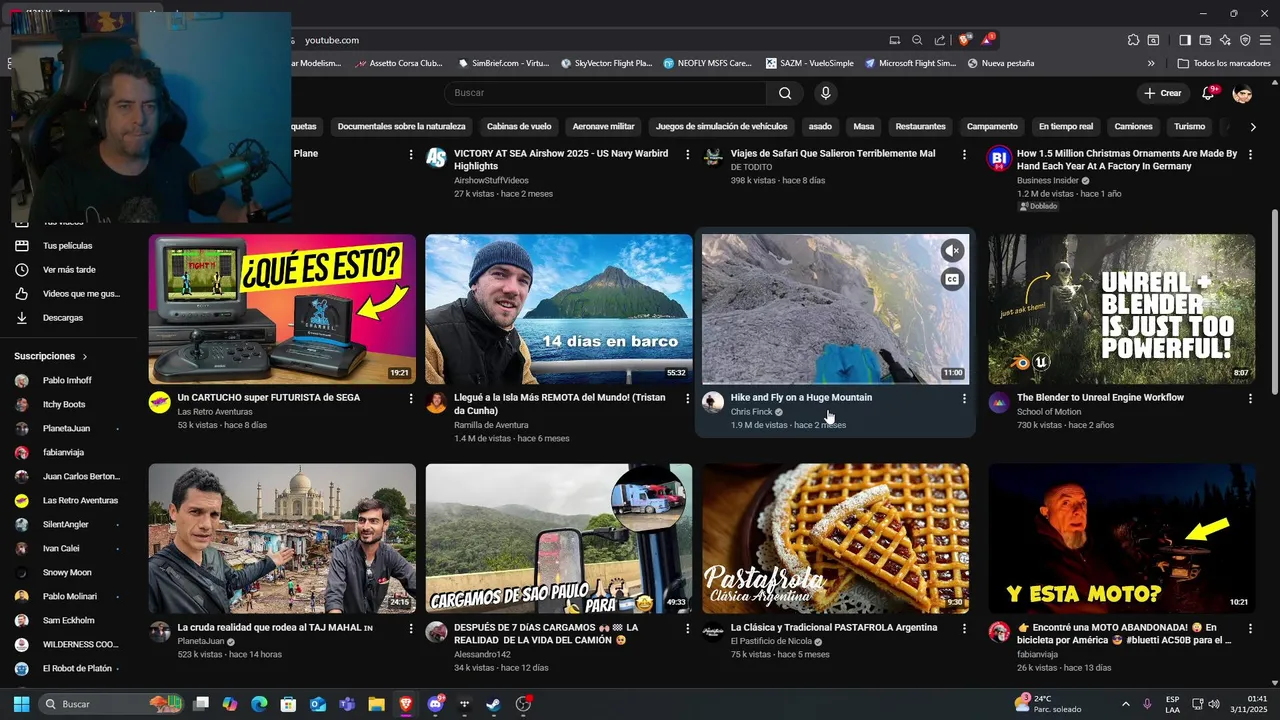Viewport: 1280px width, 720px height.
Task: Open options for VICTORY AT SEA Airshow video
Action: tap(687, 154)
